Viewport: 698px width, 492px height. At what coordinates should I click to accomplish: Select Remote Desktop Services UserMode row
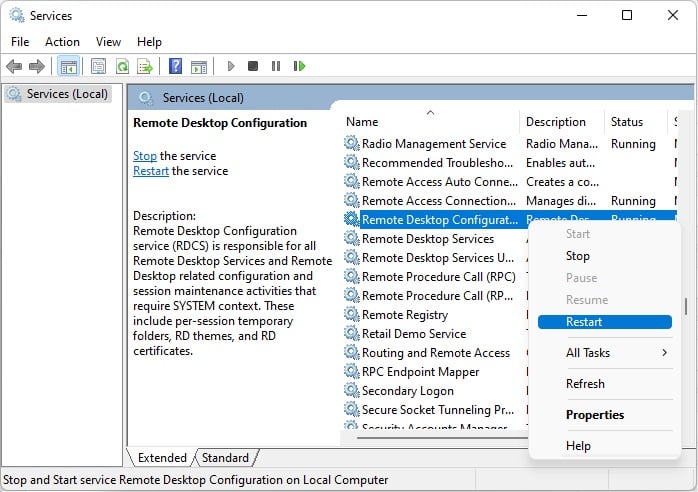(435, 258)
